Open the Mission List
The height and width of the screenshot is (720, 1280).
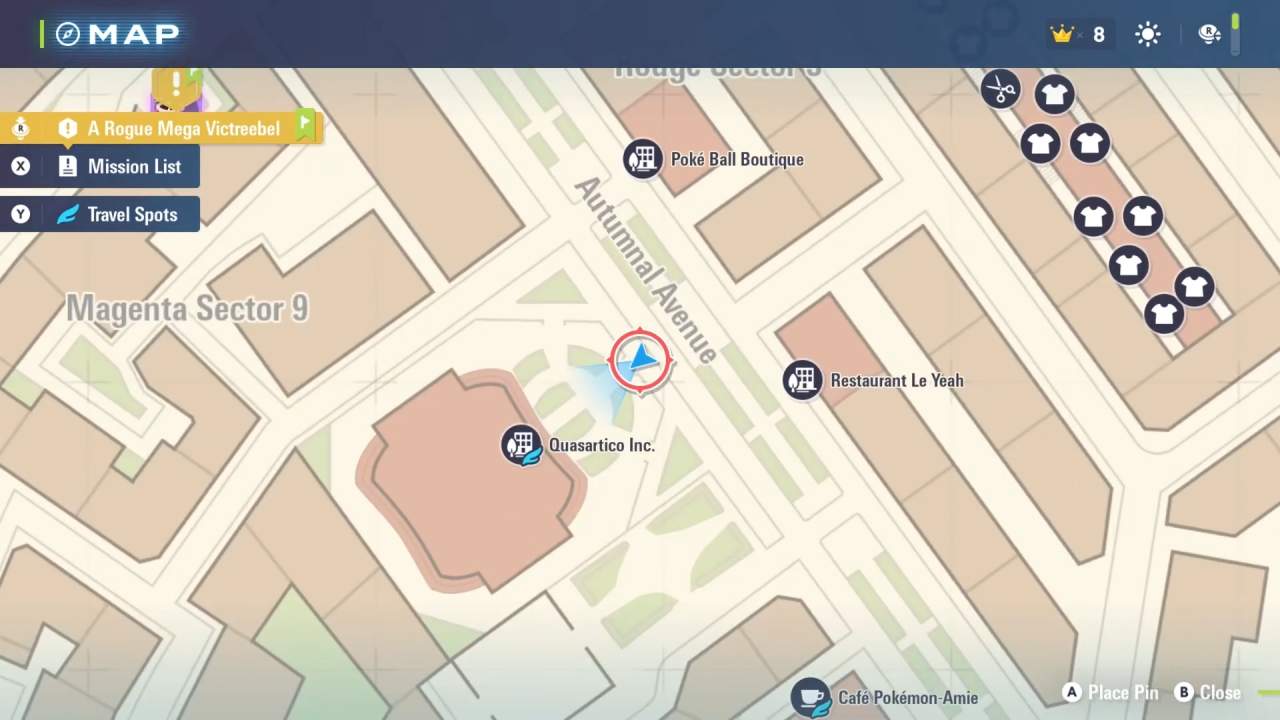coord(100,166)
